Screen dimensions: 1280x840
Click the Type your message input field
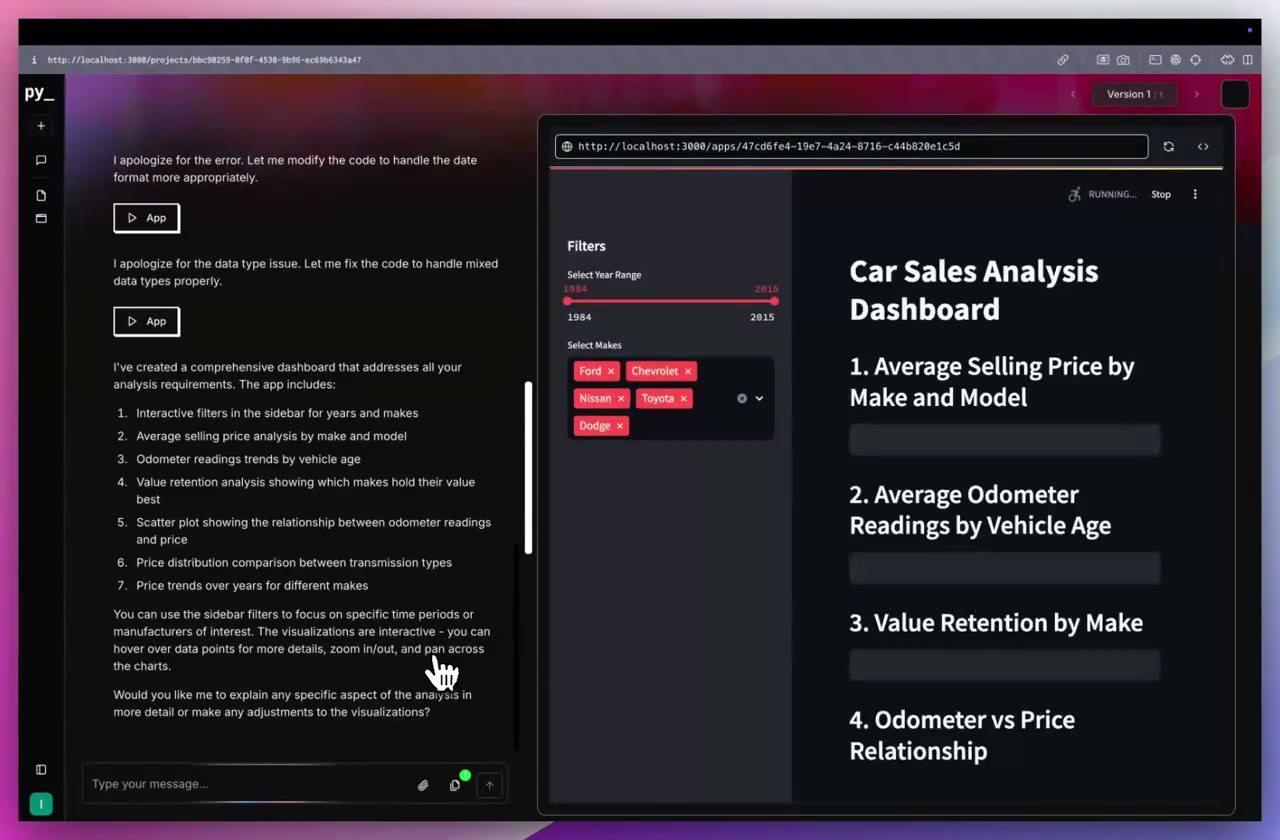pos(250,784)
